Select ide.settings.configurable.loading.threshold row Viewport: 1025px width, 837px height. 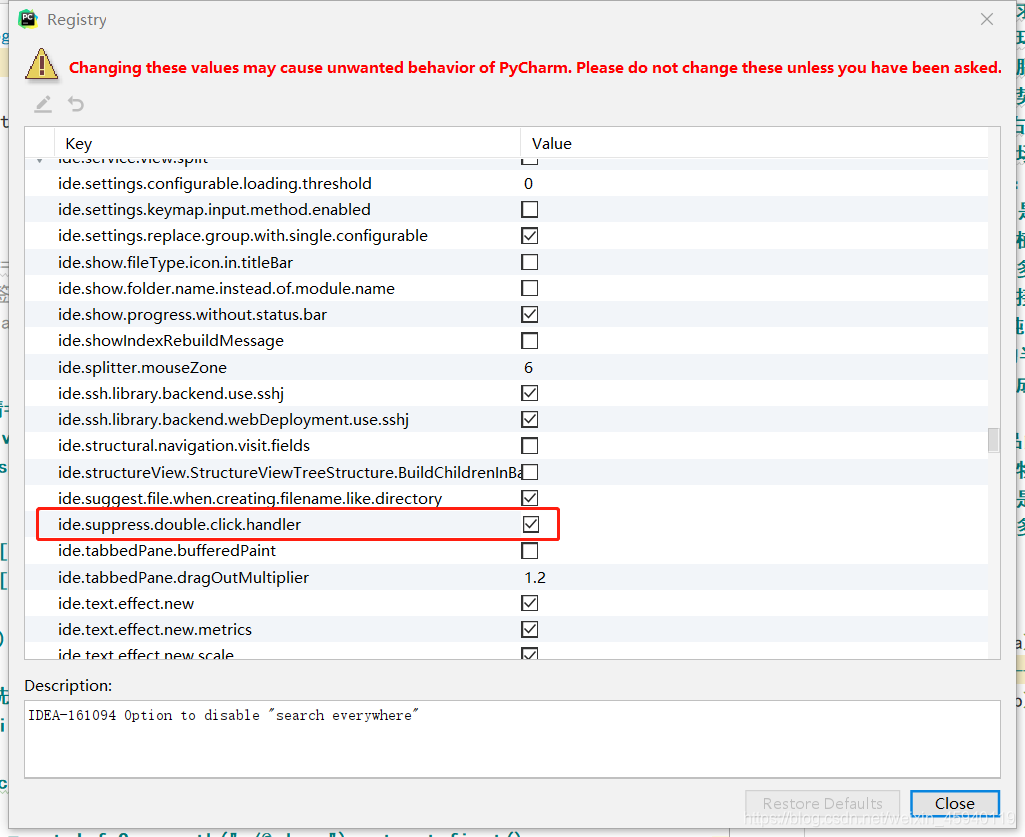(x=507, y=183)
